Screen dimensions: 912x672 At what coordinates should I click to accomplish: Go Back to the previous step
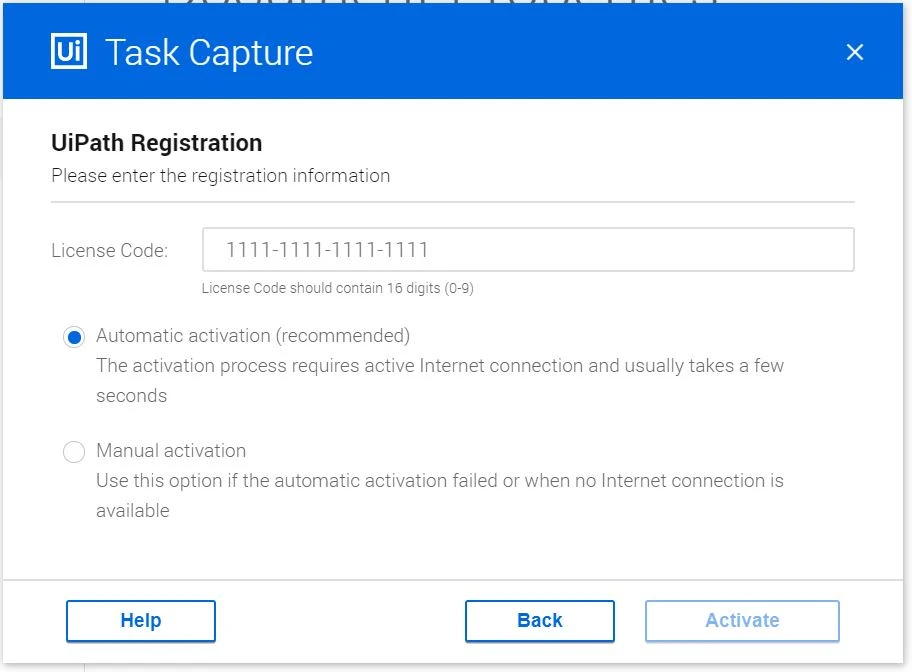(x=540, y=621)
